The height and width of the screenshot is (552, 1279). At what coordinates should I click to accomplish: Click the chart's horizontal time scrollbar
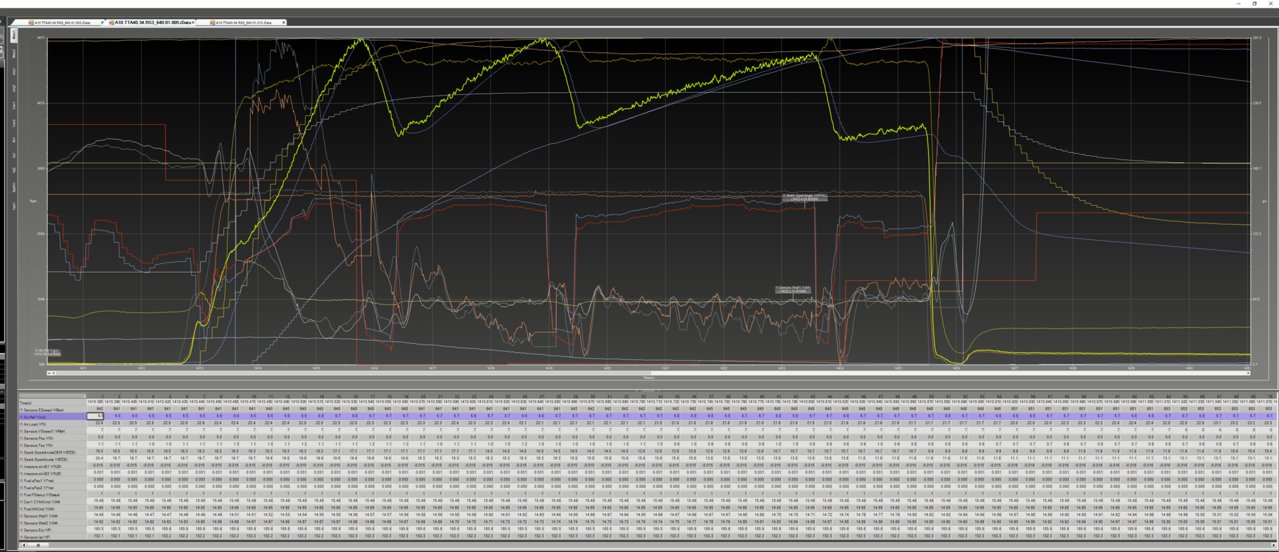[x=648, y=373]
